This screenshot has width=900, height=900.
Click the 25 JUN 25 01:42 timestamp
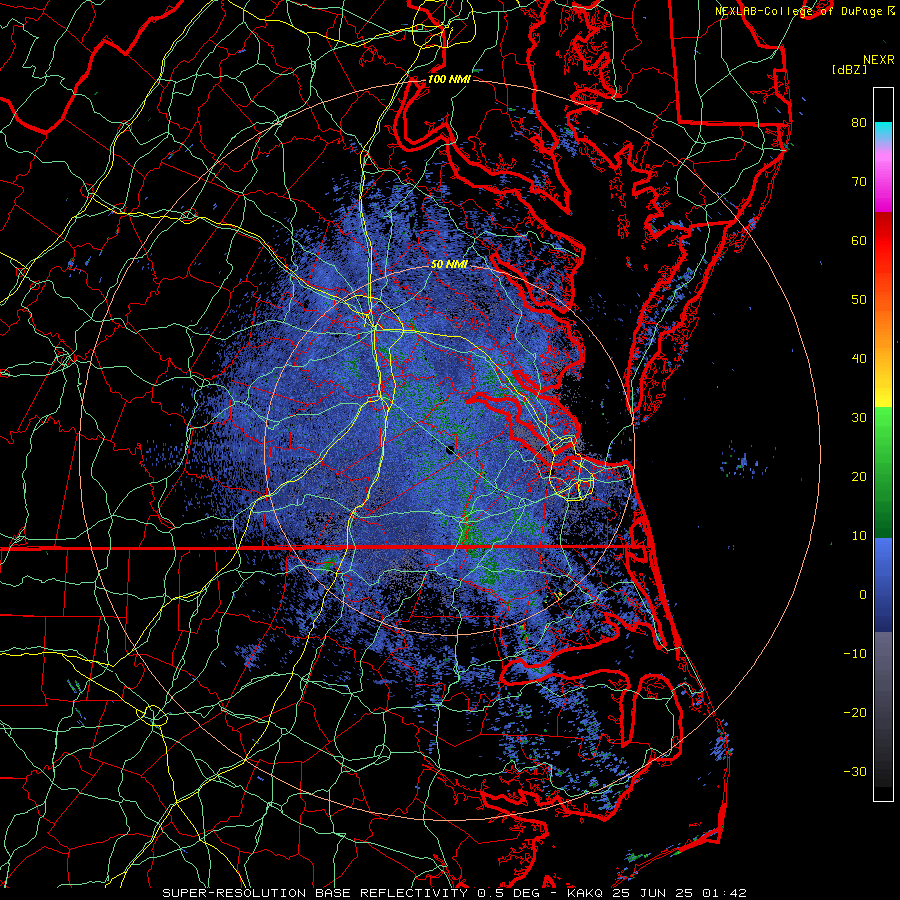679,893
